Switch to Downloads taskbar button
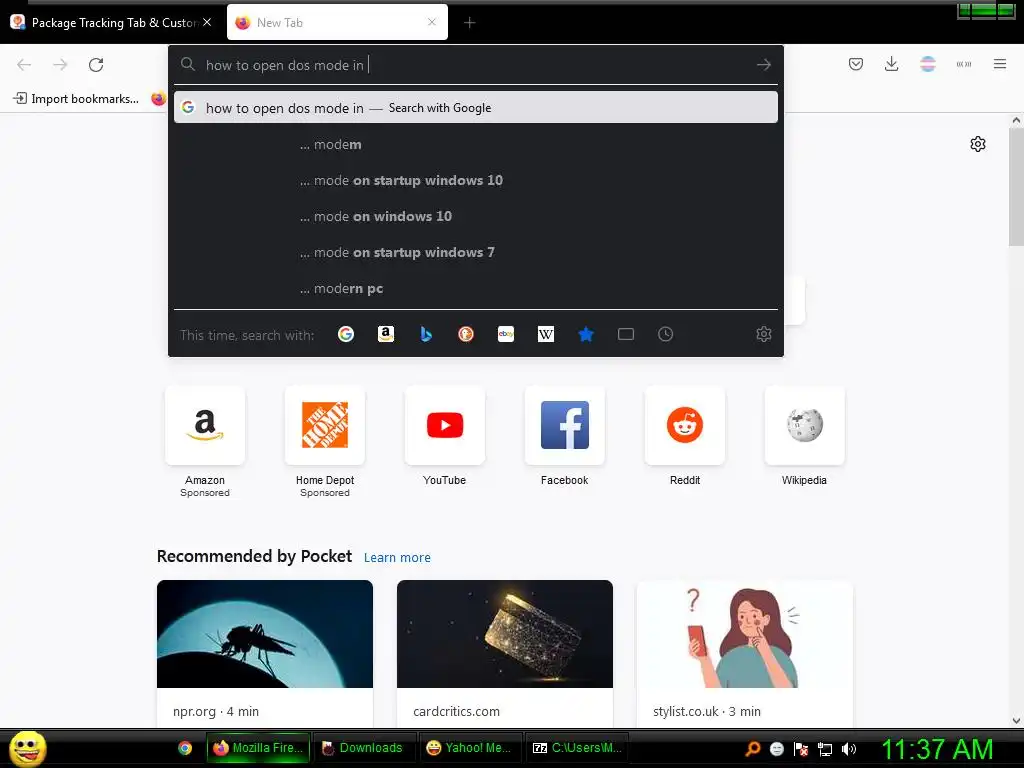Viewport: 1024px width, 768px height. tap(363, 748)
